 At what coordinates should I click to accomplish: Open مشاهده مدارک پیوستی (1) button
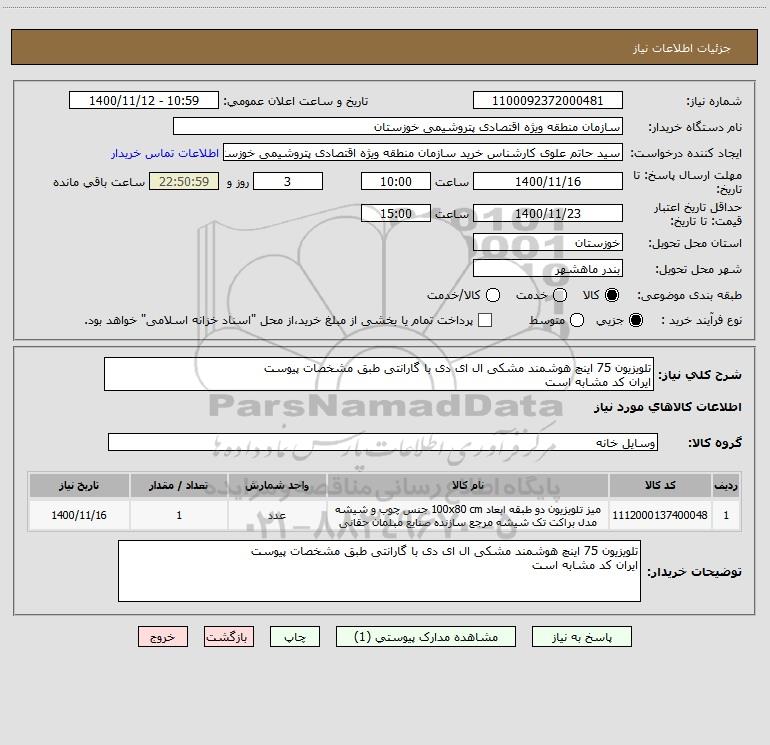coord(426,636)
